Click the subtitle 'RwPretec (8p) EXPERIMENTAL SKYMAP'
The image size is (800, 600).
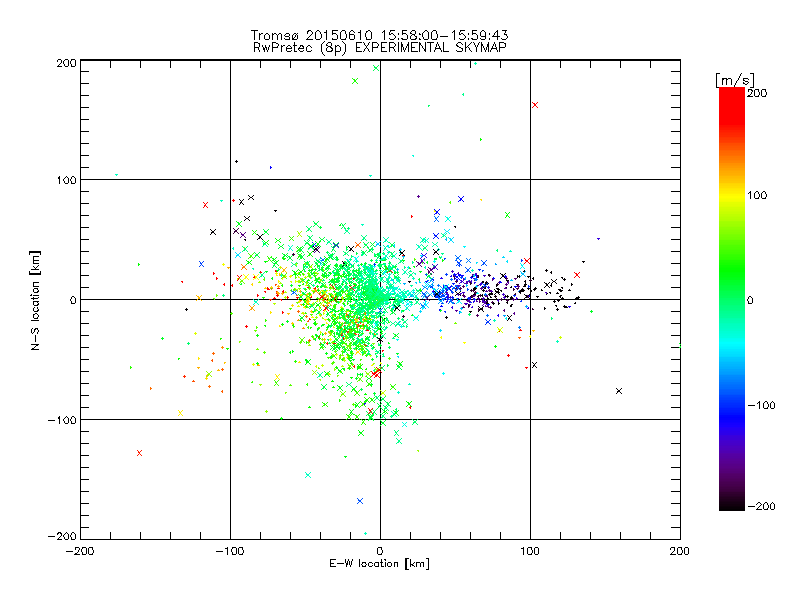click(x=380, y=48)
